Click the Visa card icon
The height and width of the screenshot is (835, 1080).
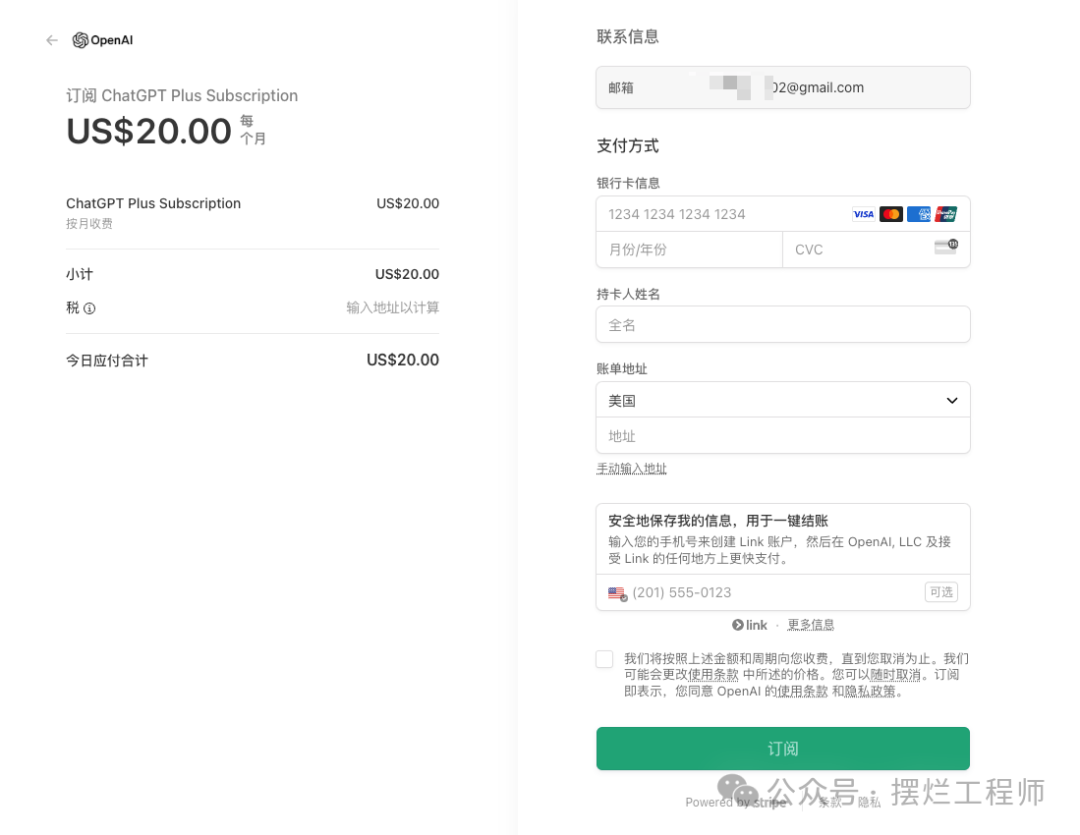(863, 214)
